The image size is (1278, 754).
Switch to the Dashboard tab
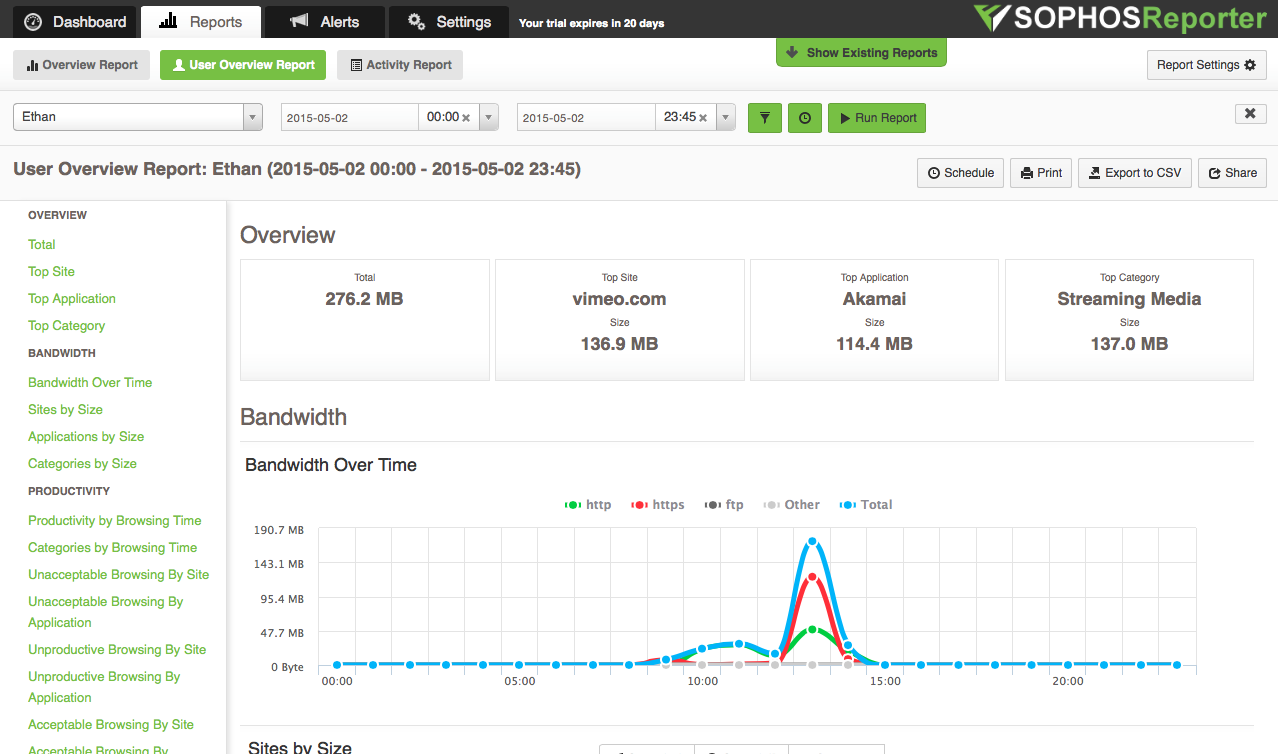76,22
